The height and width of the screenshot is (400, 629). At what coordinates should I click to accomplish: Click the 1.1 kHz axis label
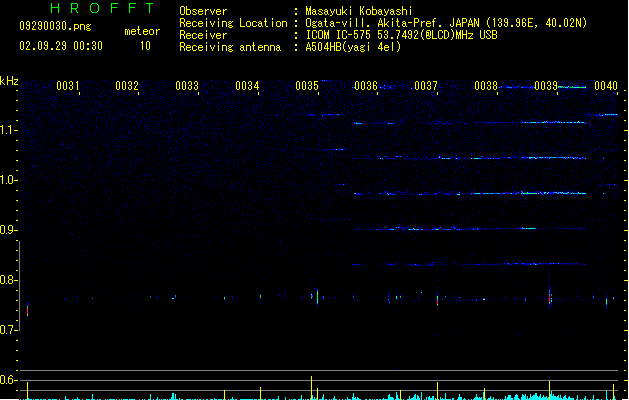pos(8,130)
